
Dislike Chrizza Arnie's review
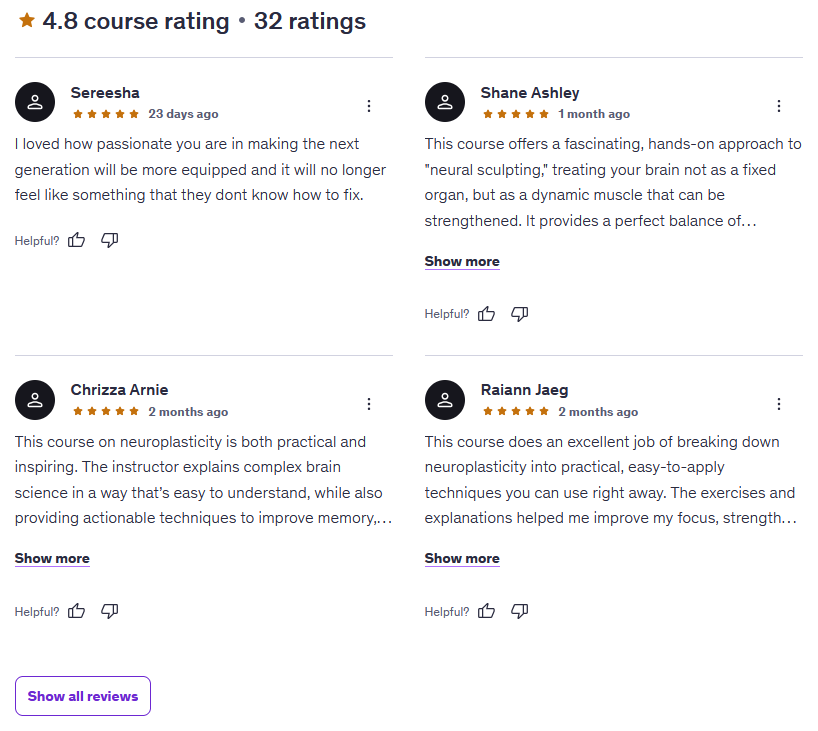coord(110,611)
